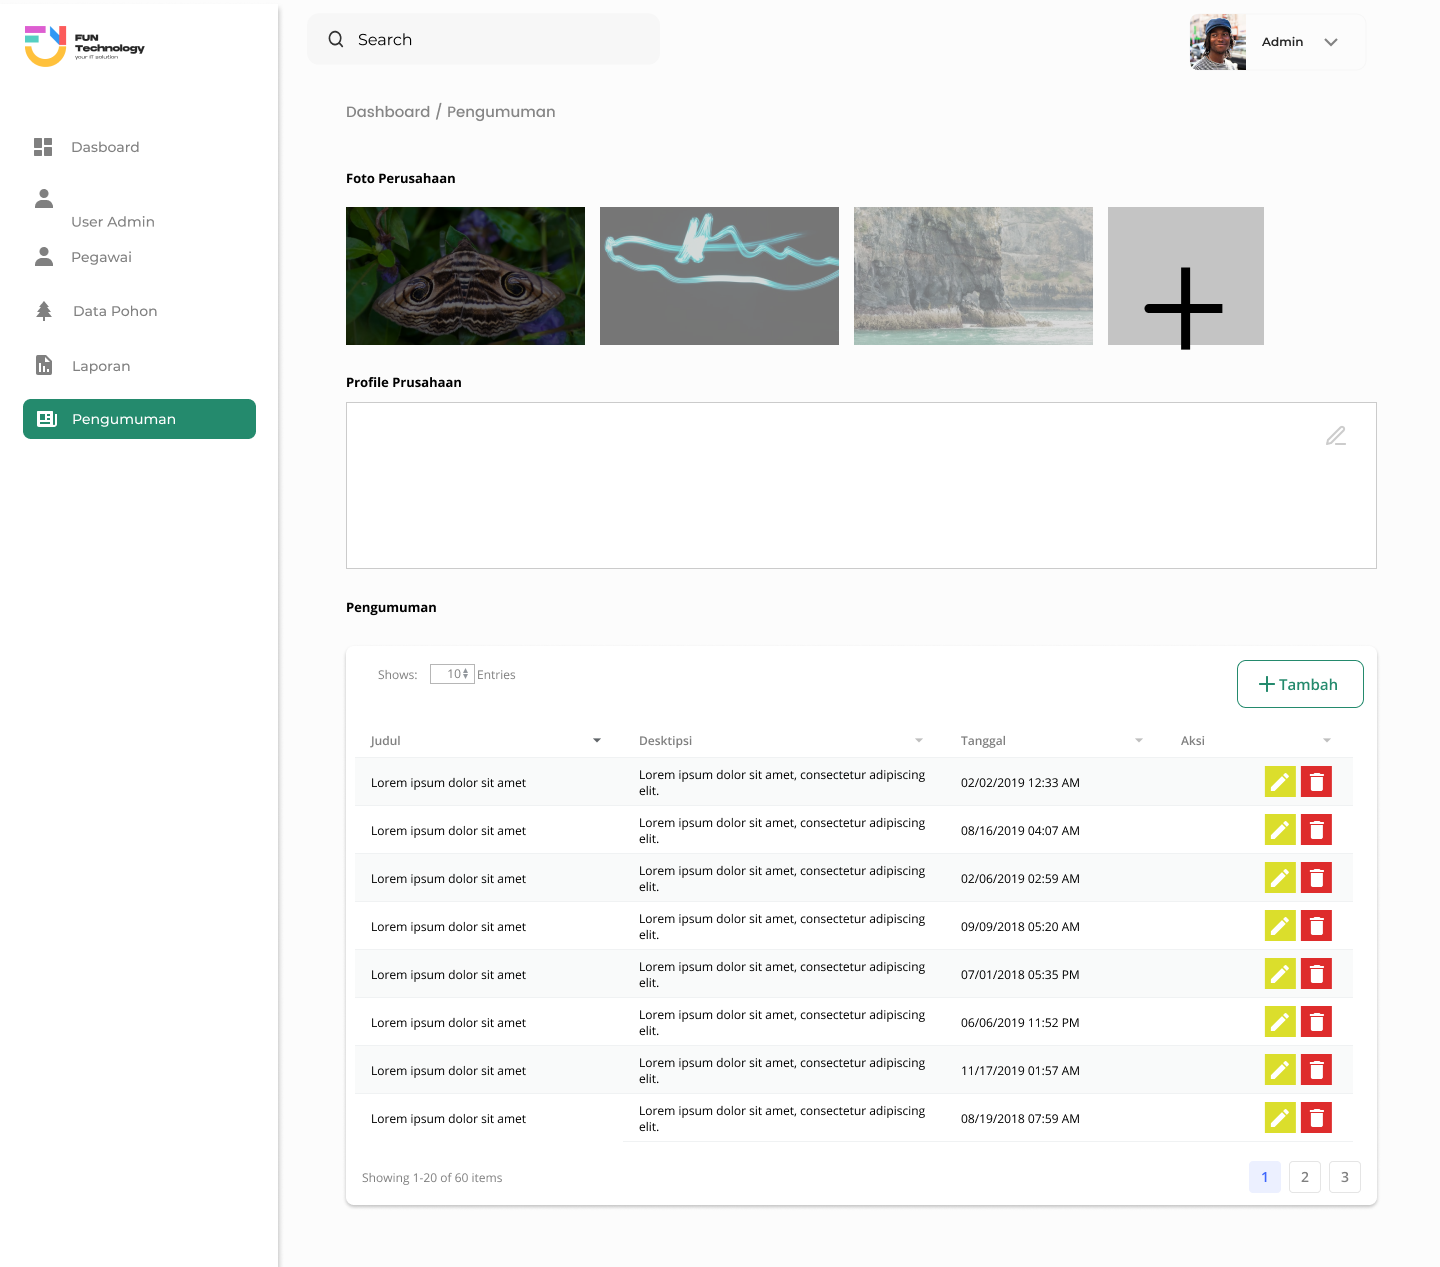Select Pegawai in the sidebar
The width and height of the screenshot is (1440, 1267).
pyautogui.click(x=101, y=257)
